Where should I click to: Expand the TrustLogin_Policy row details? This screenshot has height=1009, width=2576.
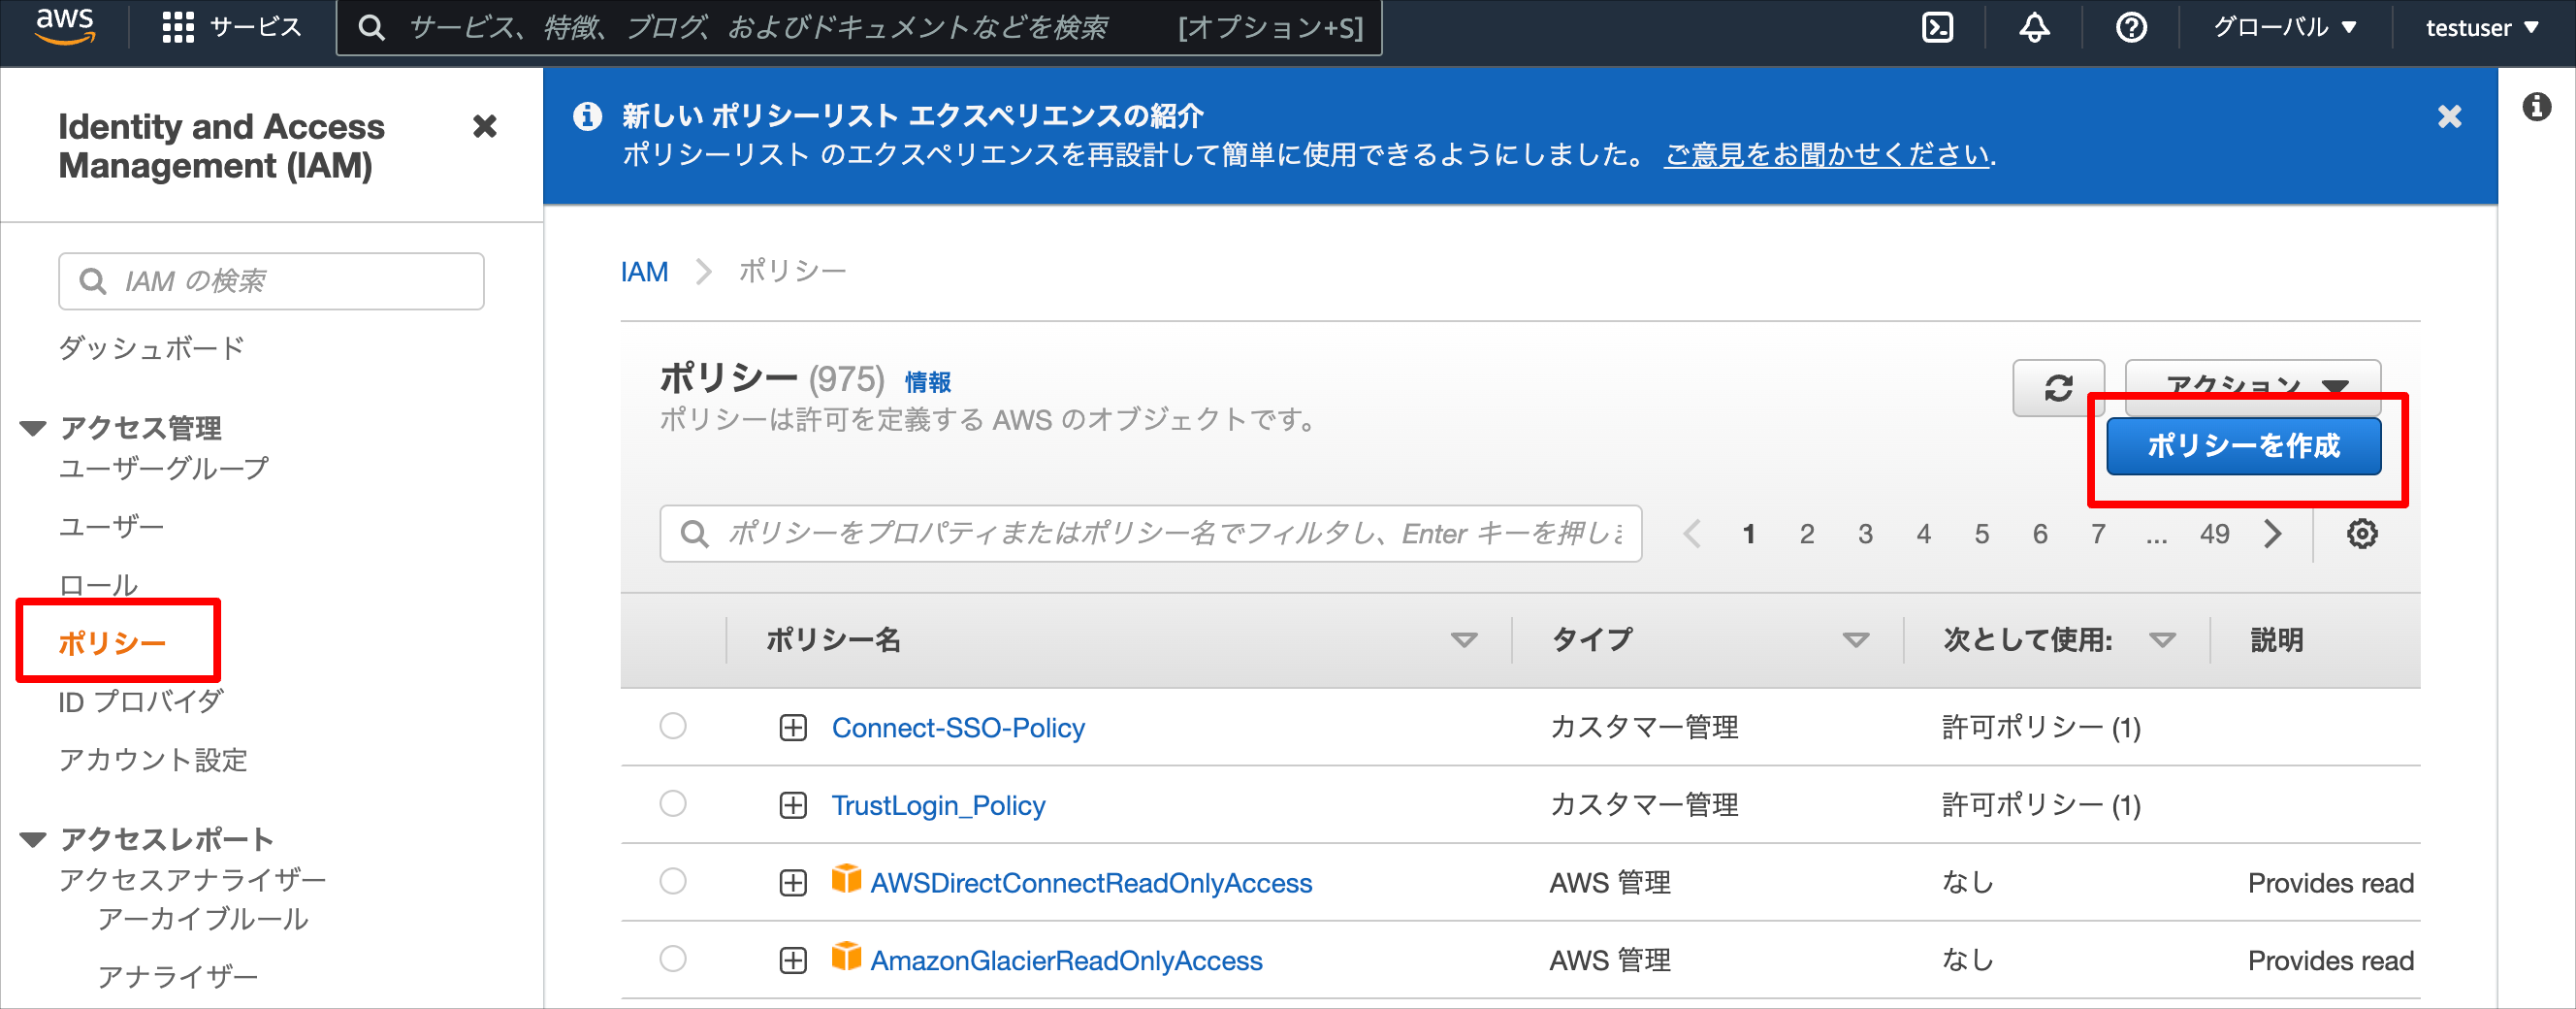[793, 805]
